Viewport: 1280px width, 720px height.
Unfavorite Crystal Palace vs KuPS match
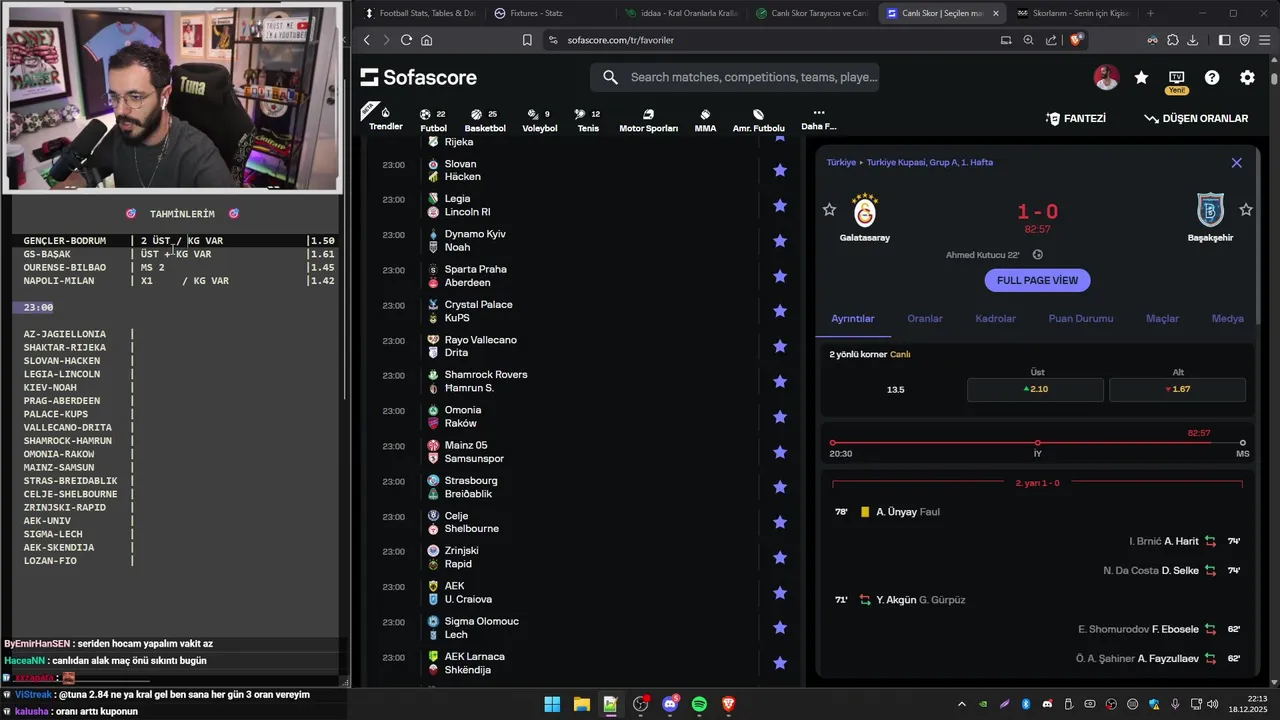click(780, 311)
